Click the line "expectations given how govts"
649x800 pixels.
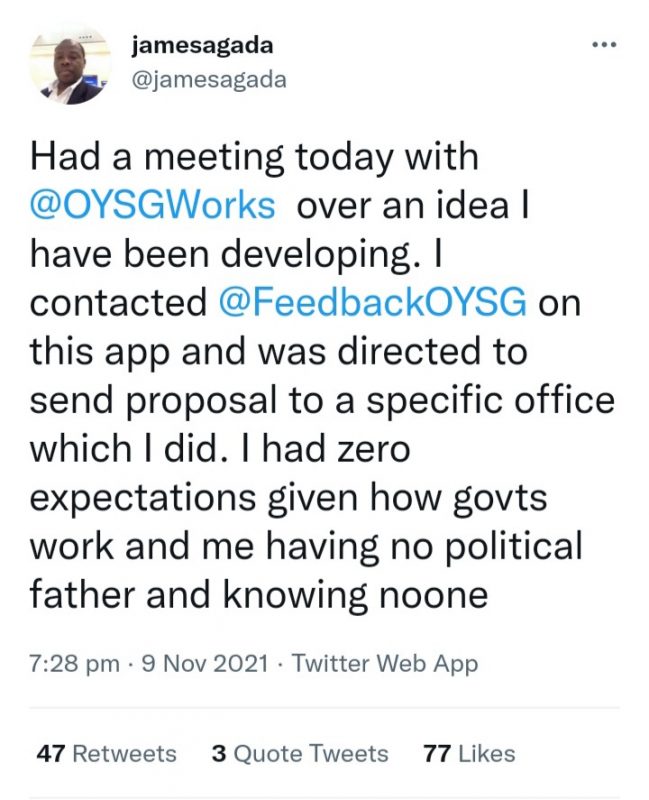pyautogui.click(x=270, y=498)
